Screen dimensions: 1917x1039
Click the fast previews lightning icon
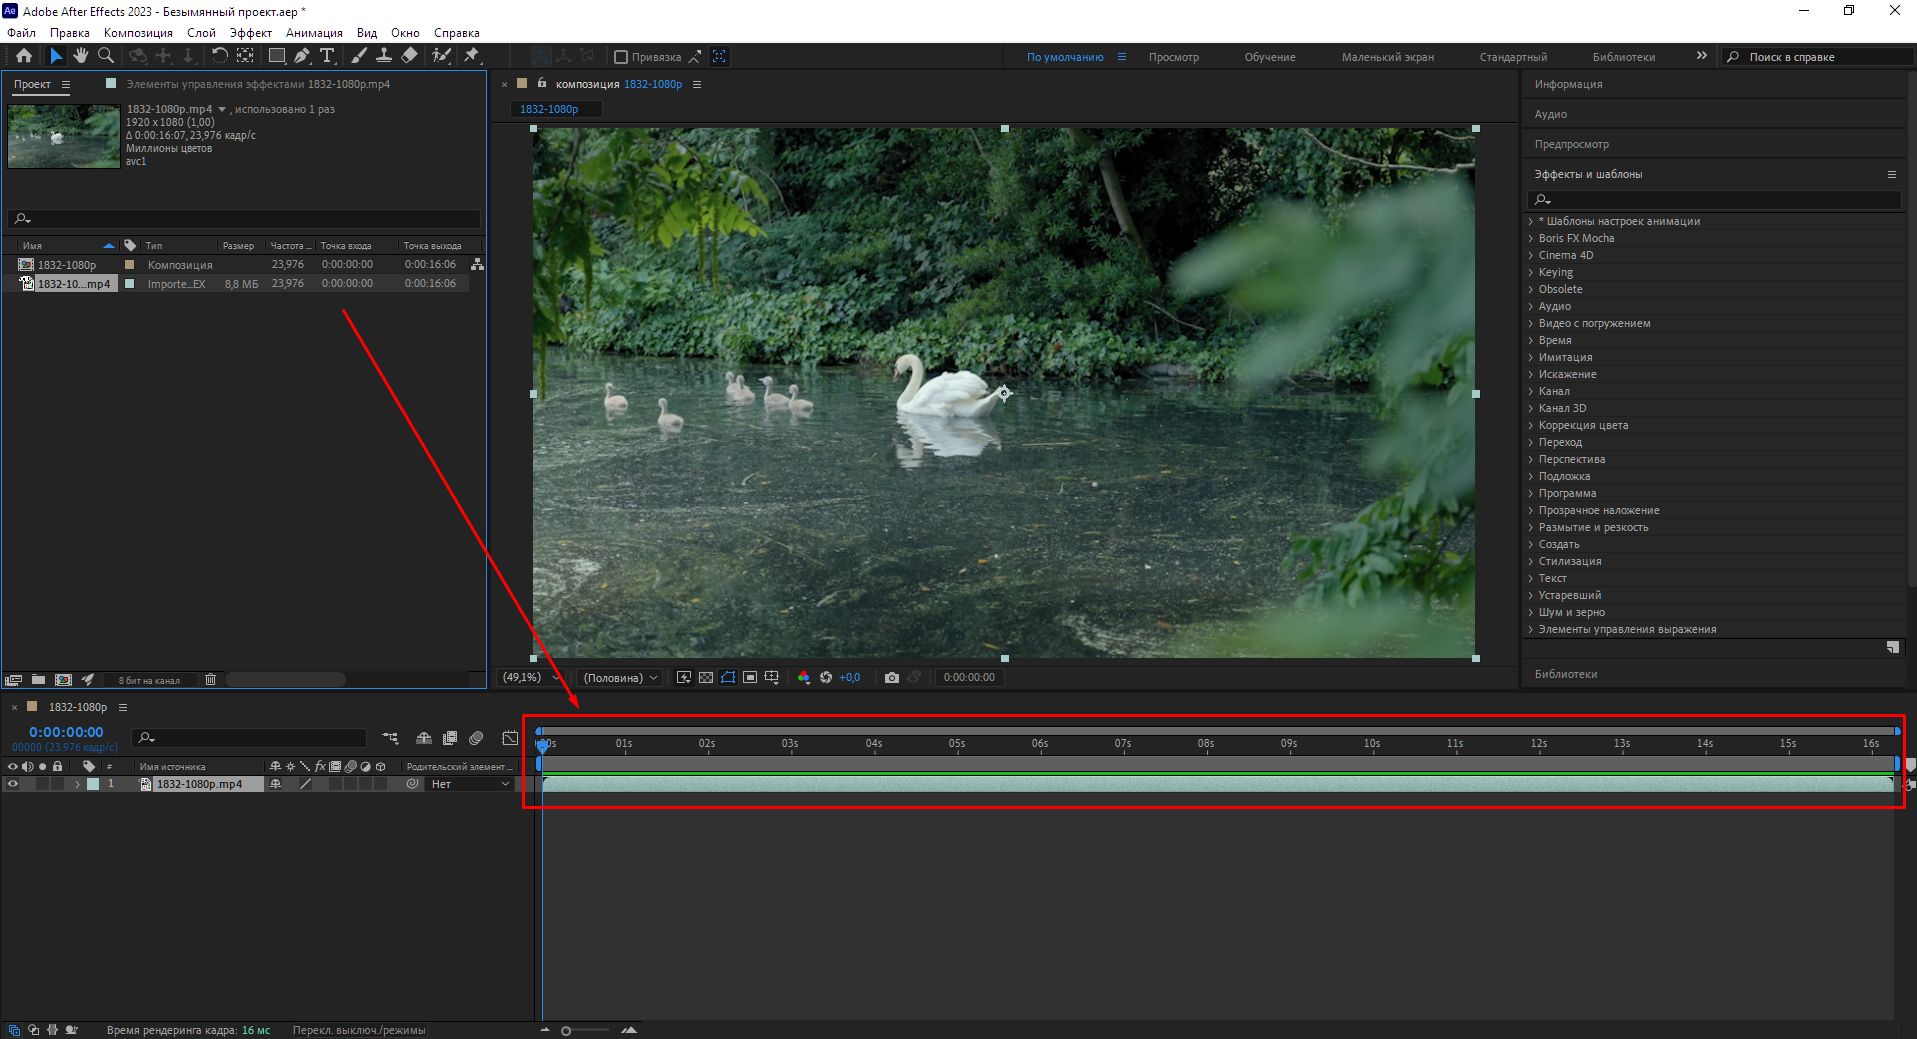point(684,677)
